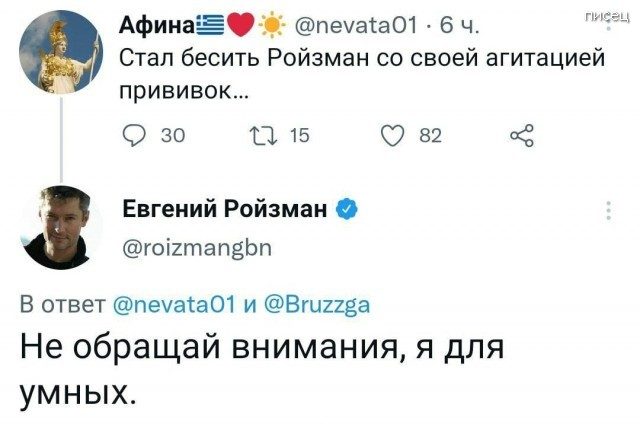Click the Greek flag emoji beside Афина

tap(210, 24)
